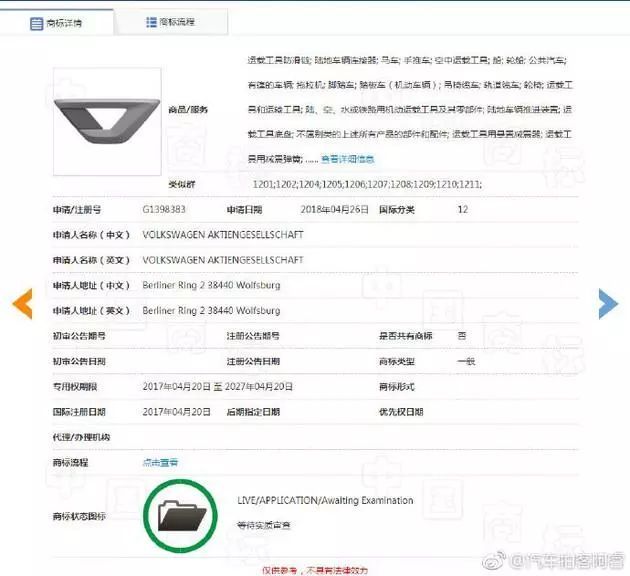Click the 类似群 label

point(182,184)
